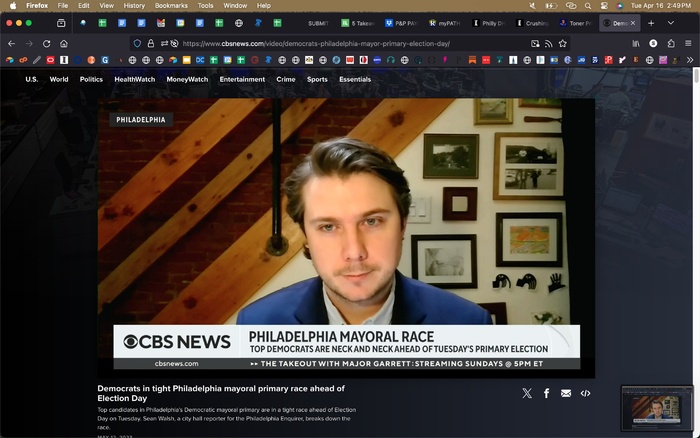Image resolution: width=700 pixels, height=438 pixels.
Task: Click the date and time in menu bar
Action: point(661,6)
